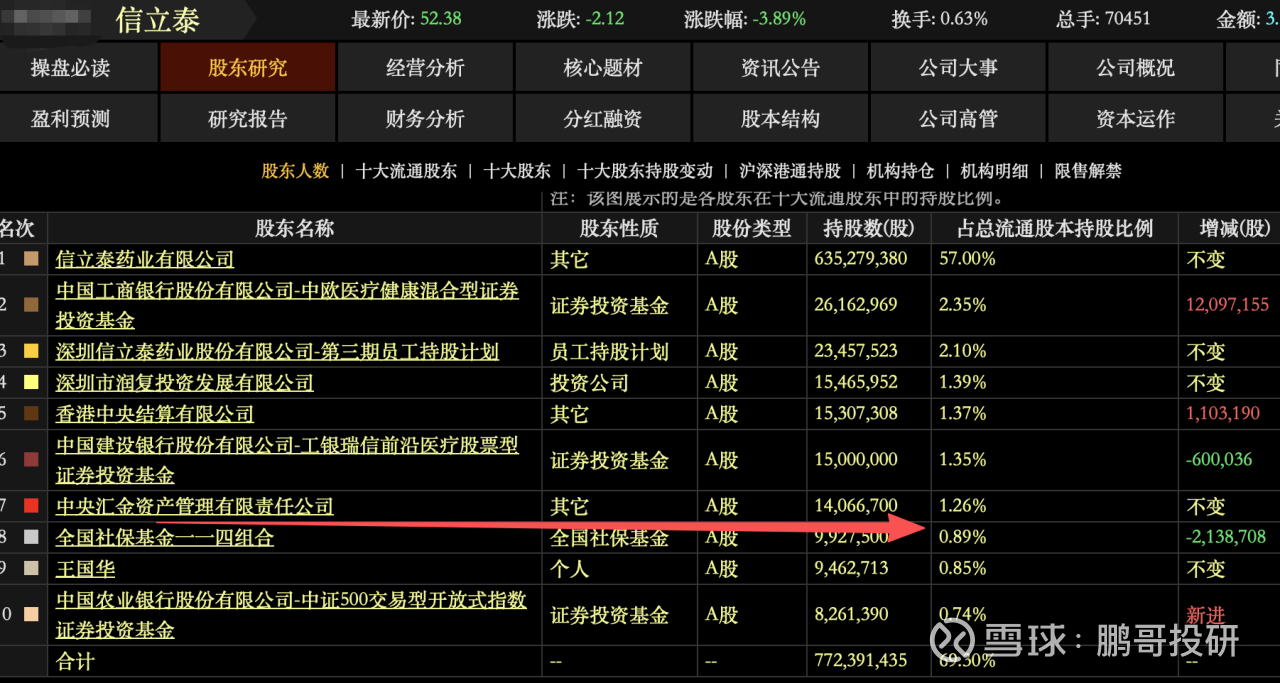
Task: Open the 盈利预测 tab
Action: pyautogui.click(x=70, y=119)
